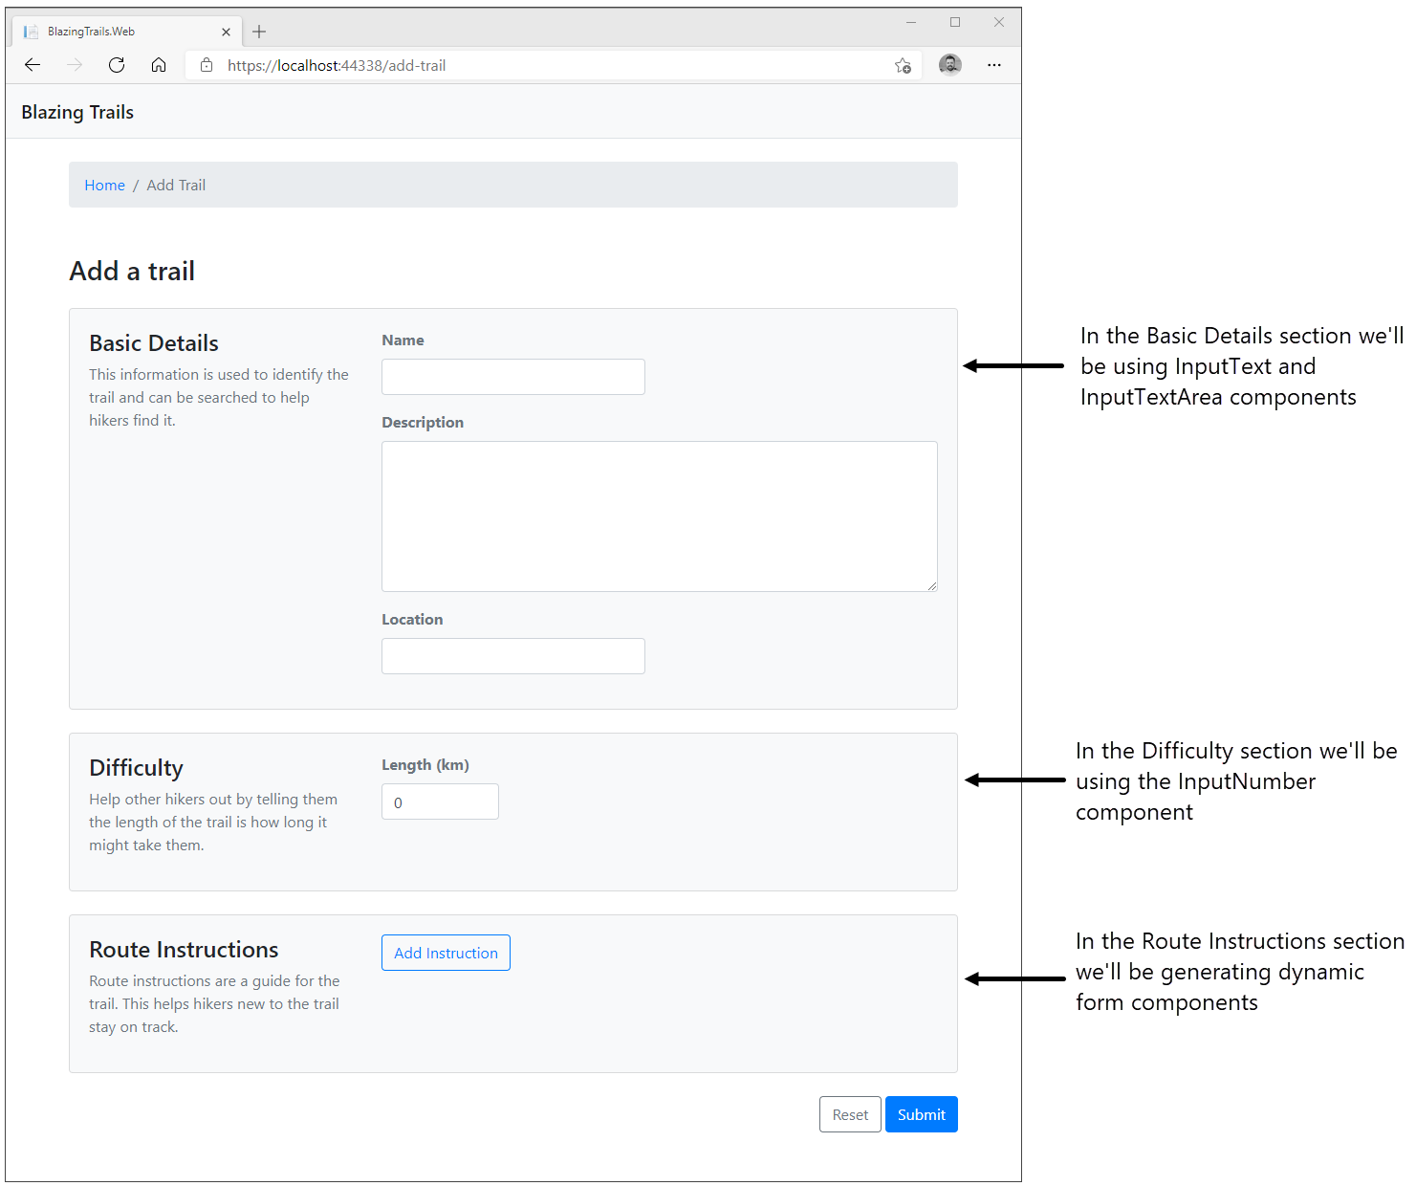1416x1186 pixels.
Task: Open browser settings ellipsis menu
Action: coord(994,65)
